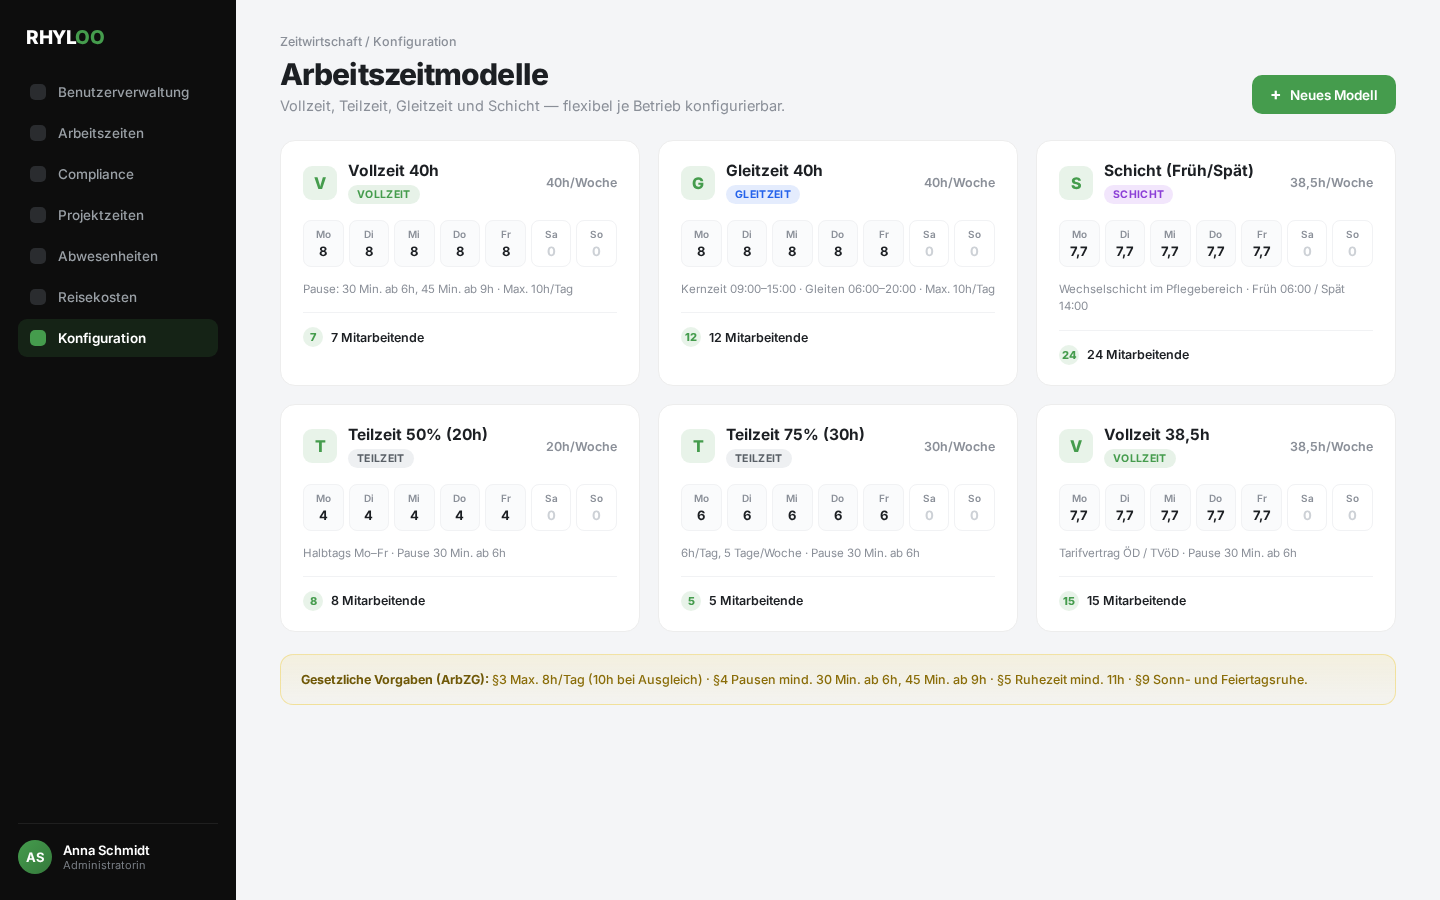Select the Monday cell in Vollzeit 38,5h
Viewport: 1440px width, 900px height.
pyautogui.click(x=1079, y=507)
